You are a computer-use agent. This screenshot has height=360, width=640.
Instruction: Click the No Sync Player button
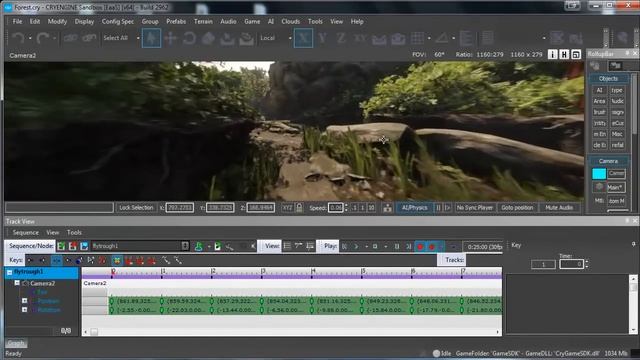(x=474, y=208)
